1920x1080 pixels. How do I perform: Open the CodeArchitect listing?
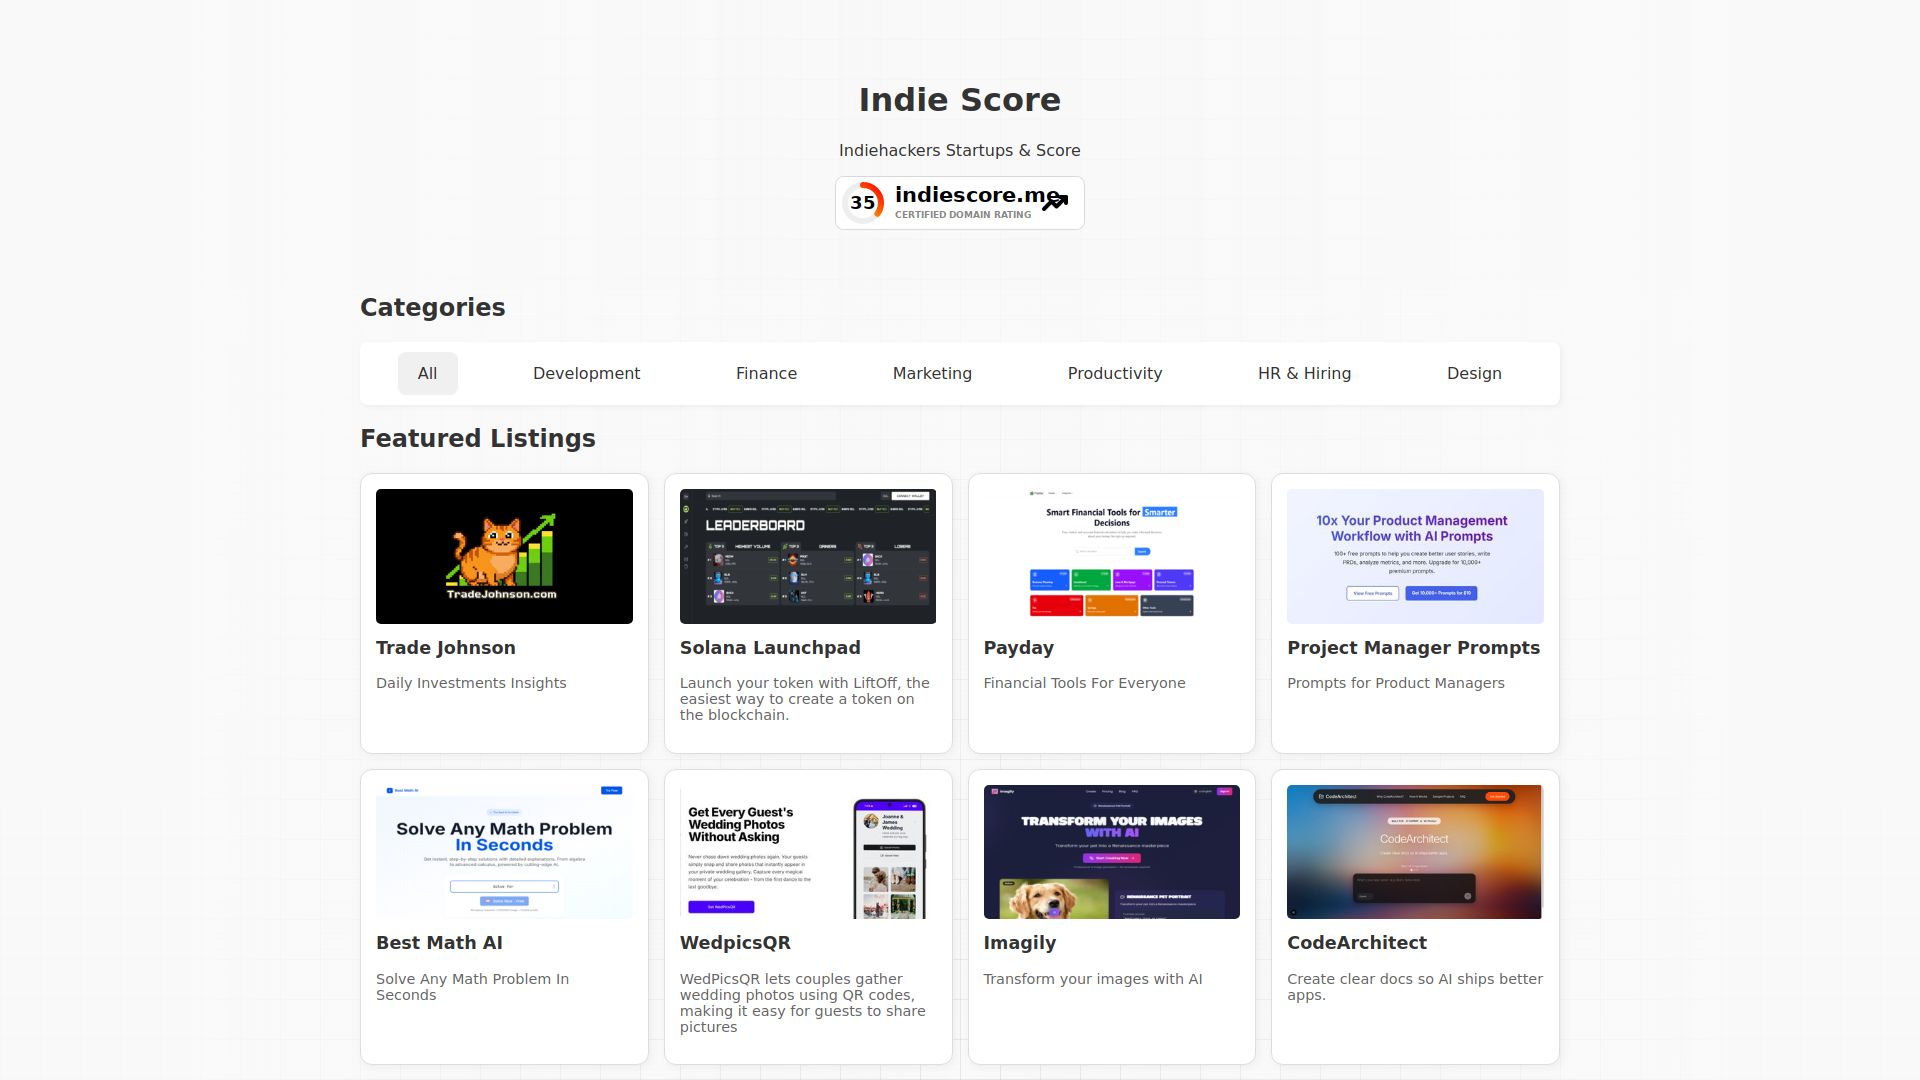1357,942
